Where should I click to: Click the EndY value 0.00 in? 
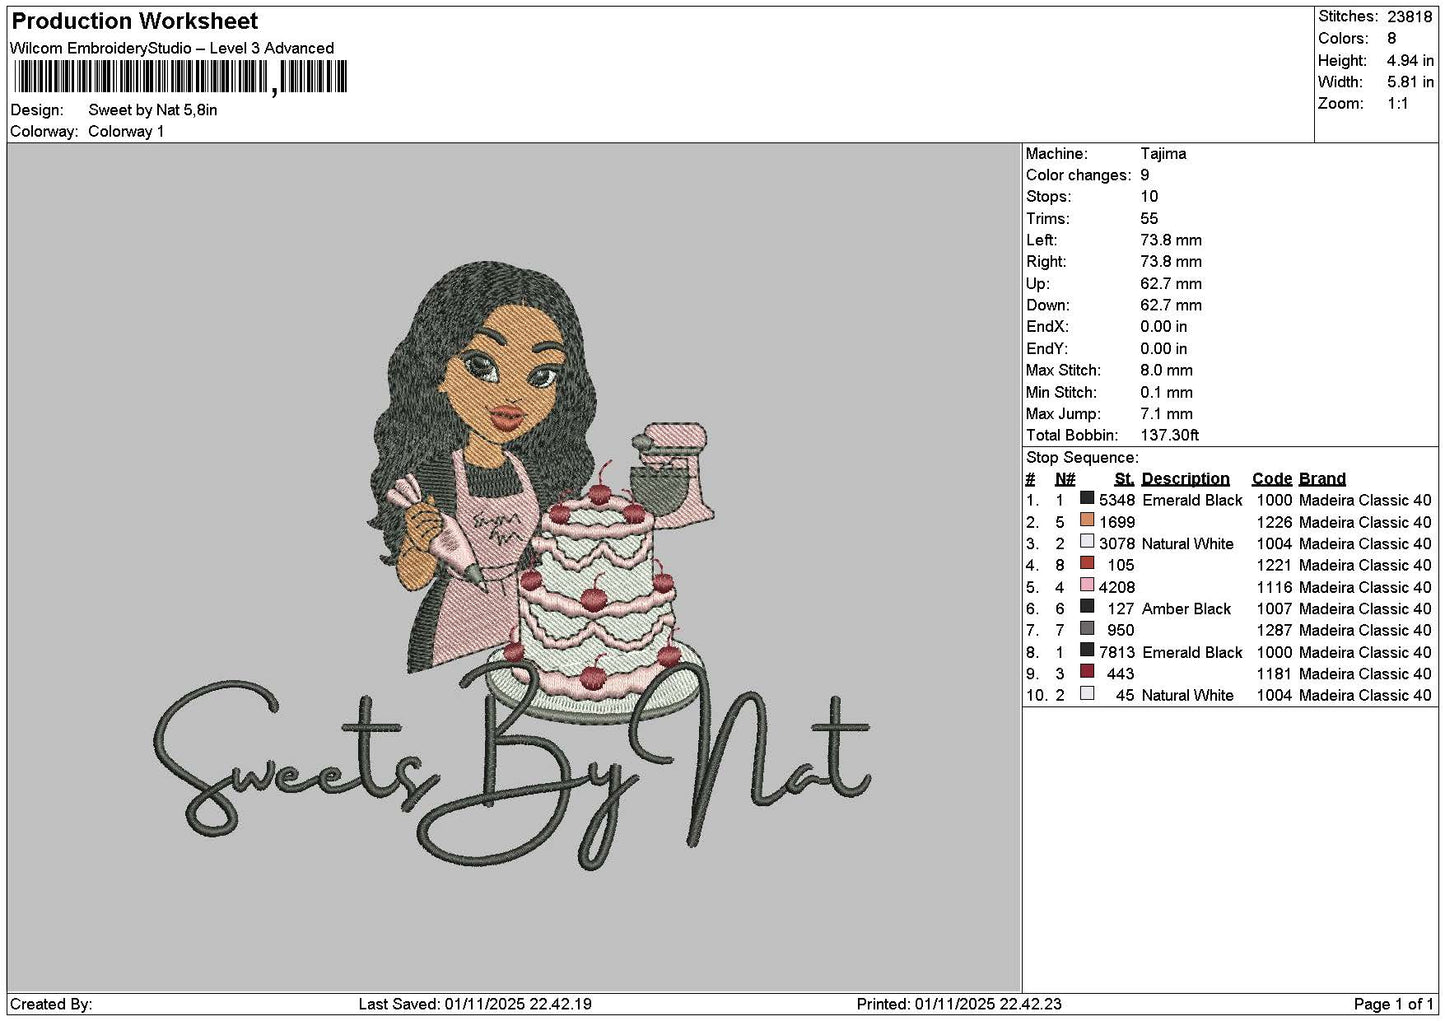(x=1164, y=349)
